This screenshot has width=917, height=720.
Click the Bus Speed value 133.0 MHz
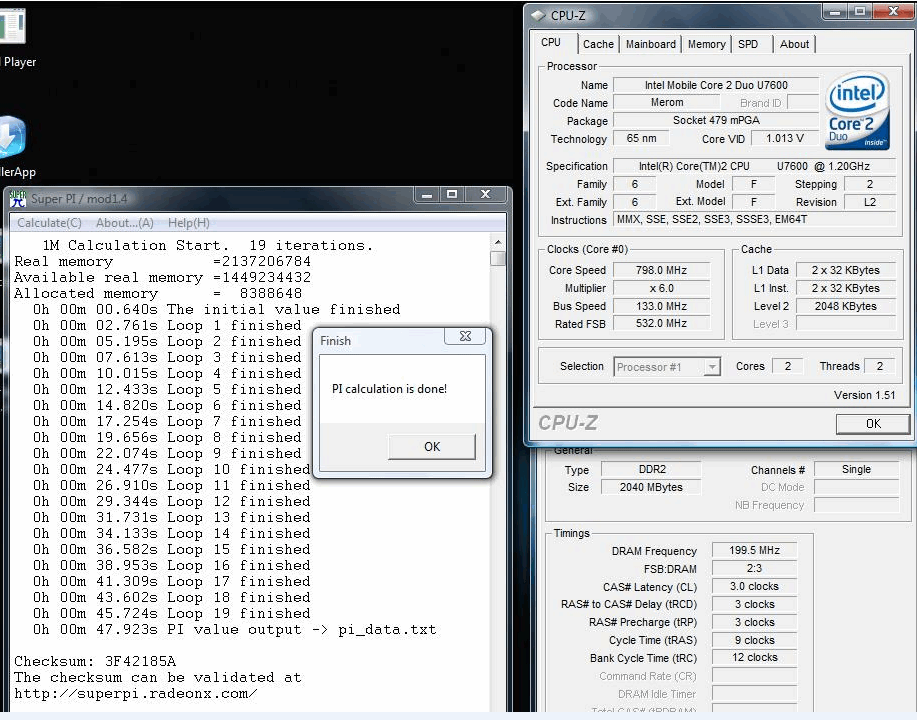(x=661, y=306)
